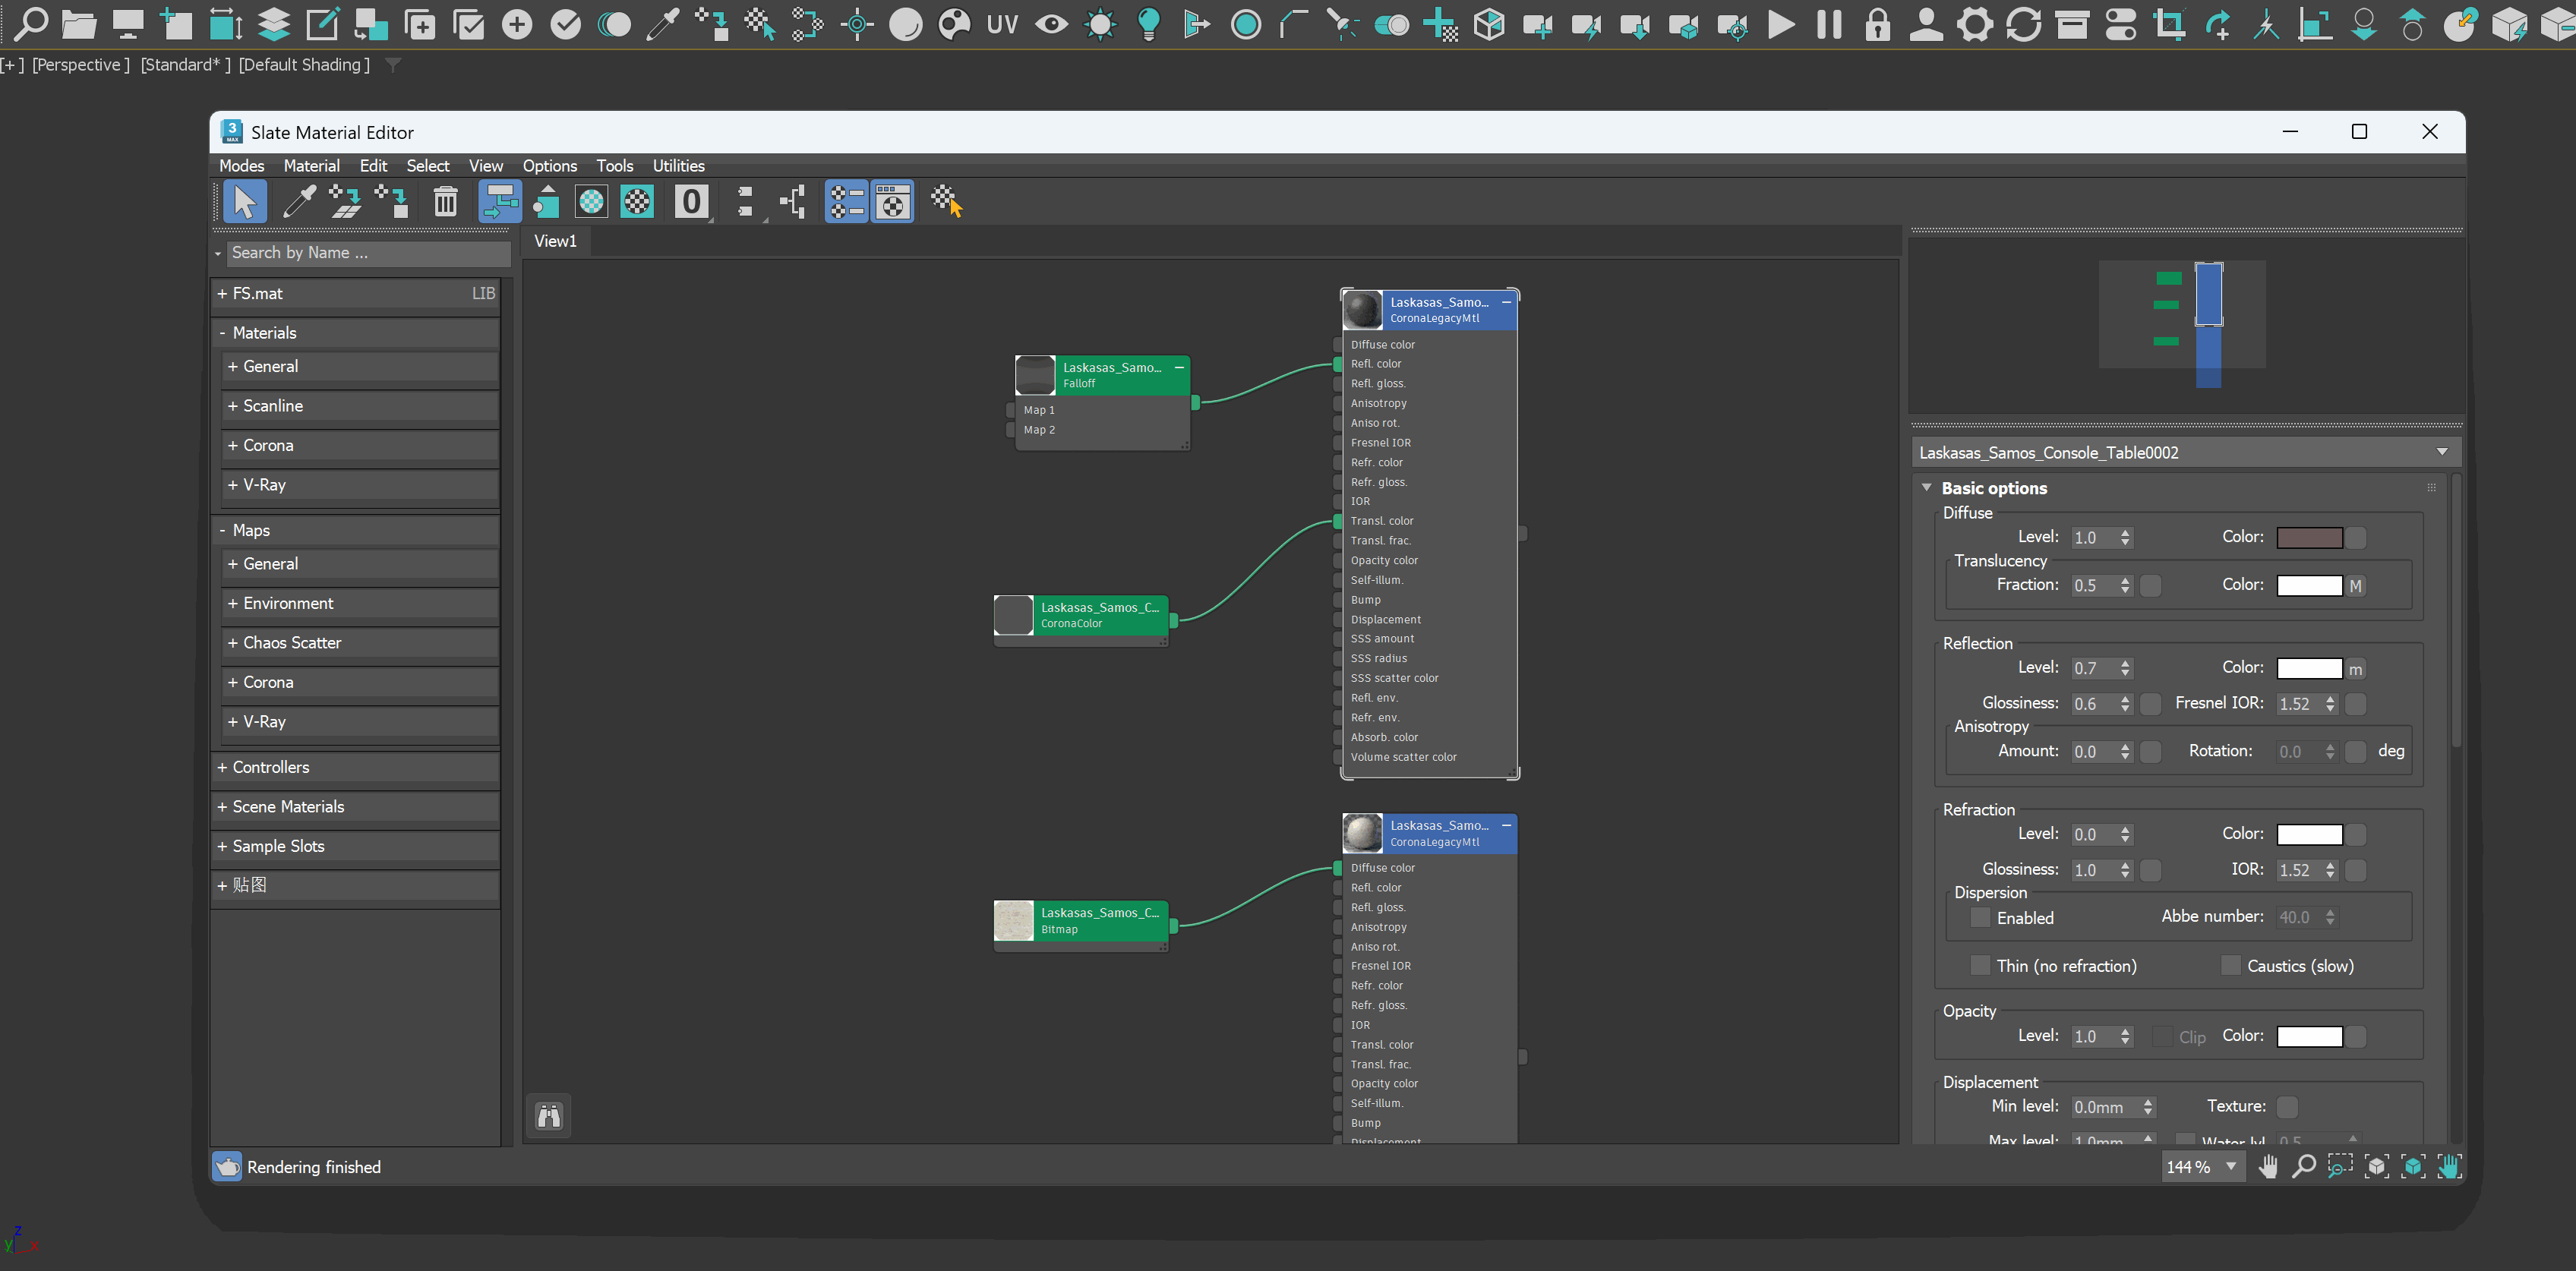
Task: Click the Zoom Extents Selected icon
Action: pyautogui.click(x=2412, y=1167)
